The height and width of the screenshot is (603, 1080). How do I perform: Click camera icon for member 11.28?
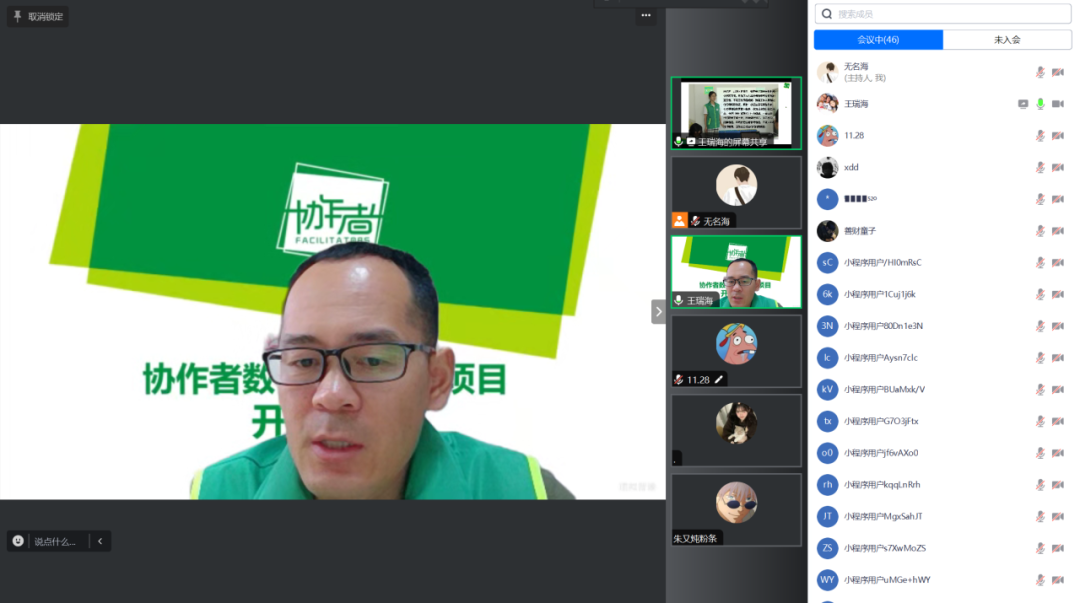1058,136
